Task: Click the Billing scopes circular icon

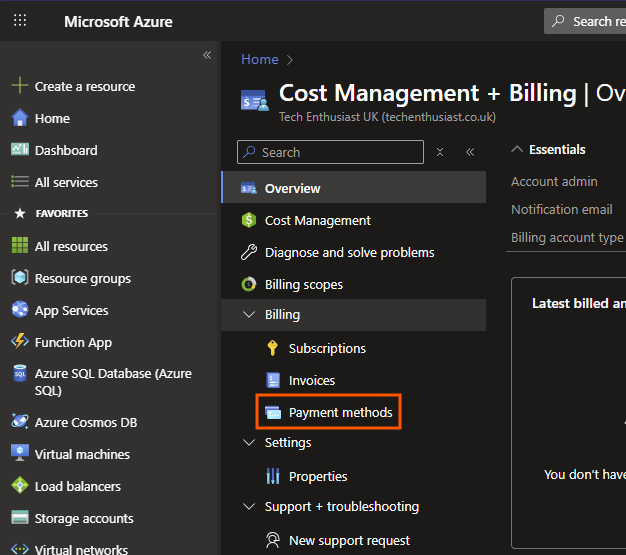Action: click(x=249, y=284)
